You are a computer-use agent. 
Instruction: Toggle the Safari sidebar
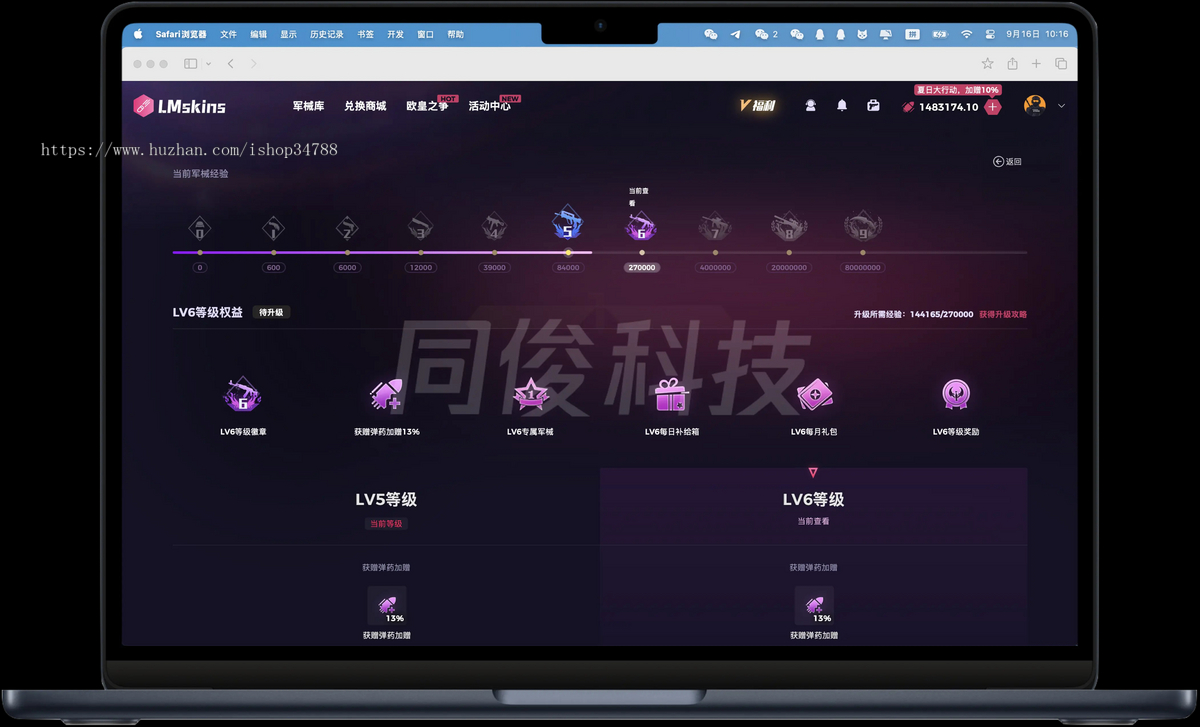click(x=190, y=63)
